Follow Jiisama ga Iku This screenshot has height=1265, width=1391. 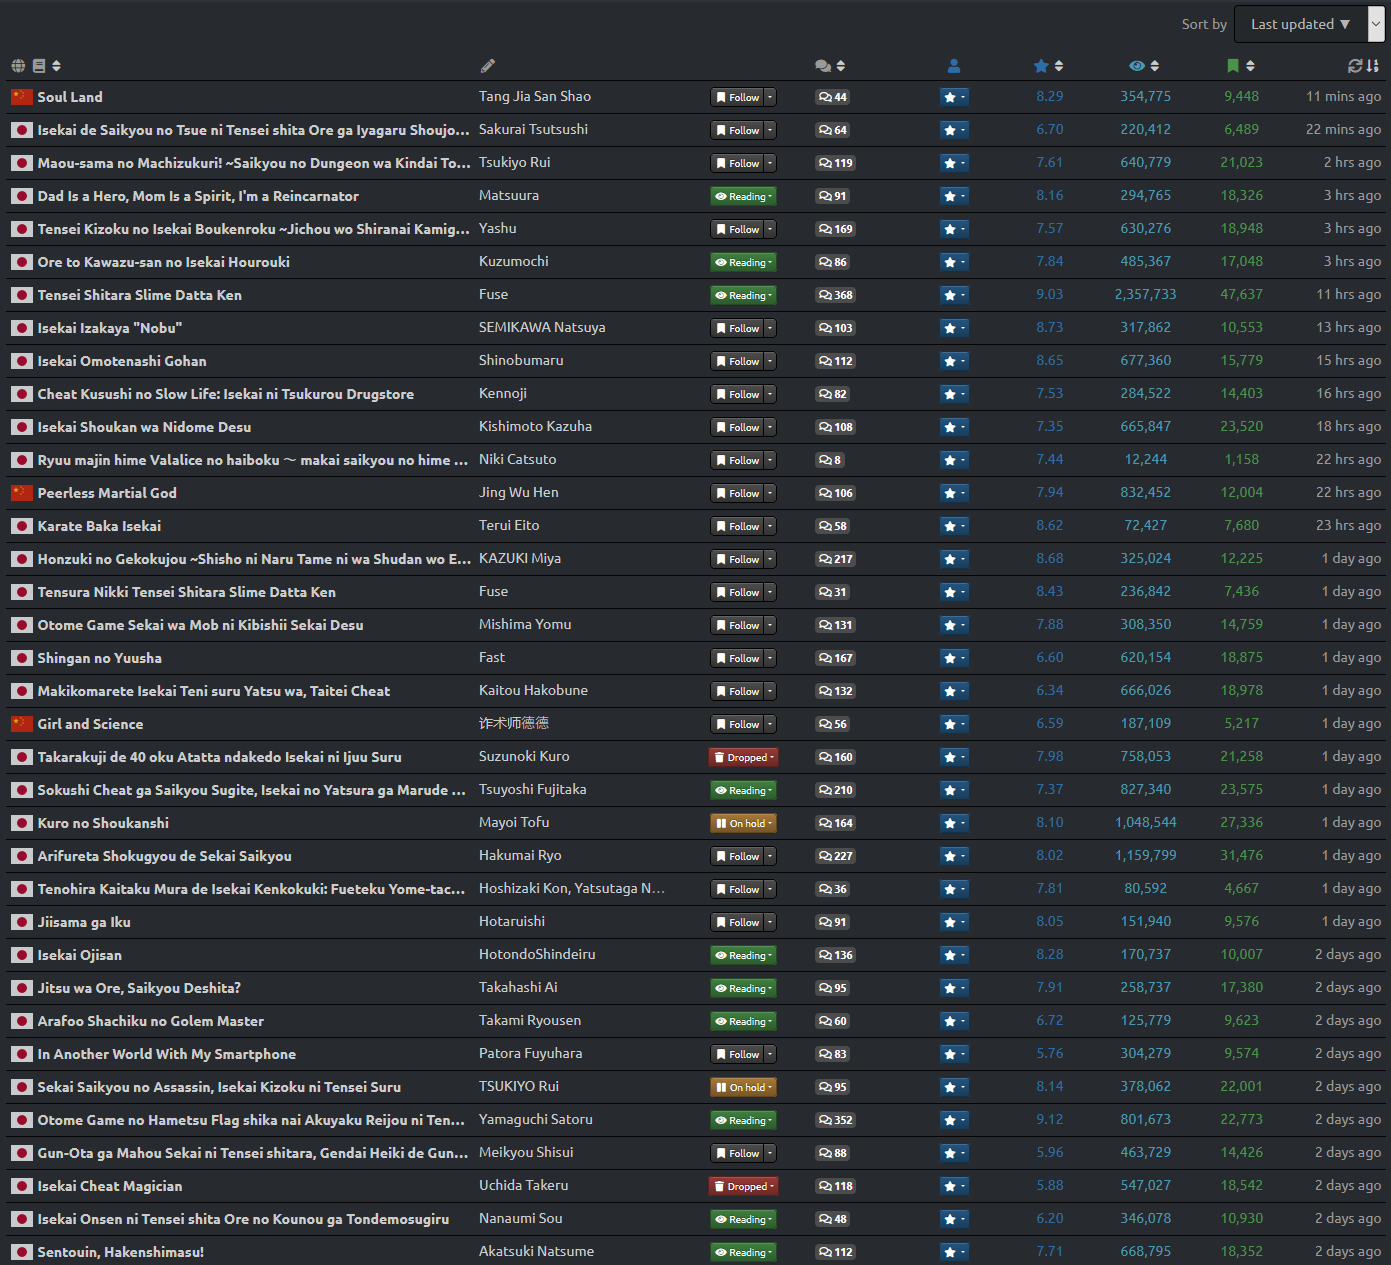coord(737,922)
